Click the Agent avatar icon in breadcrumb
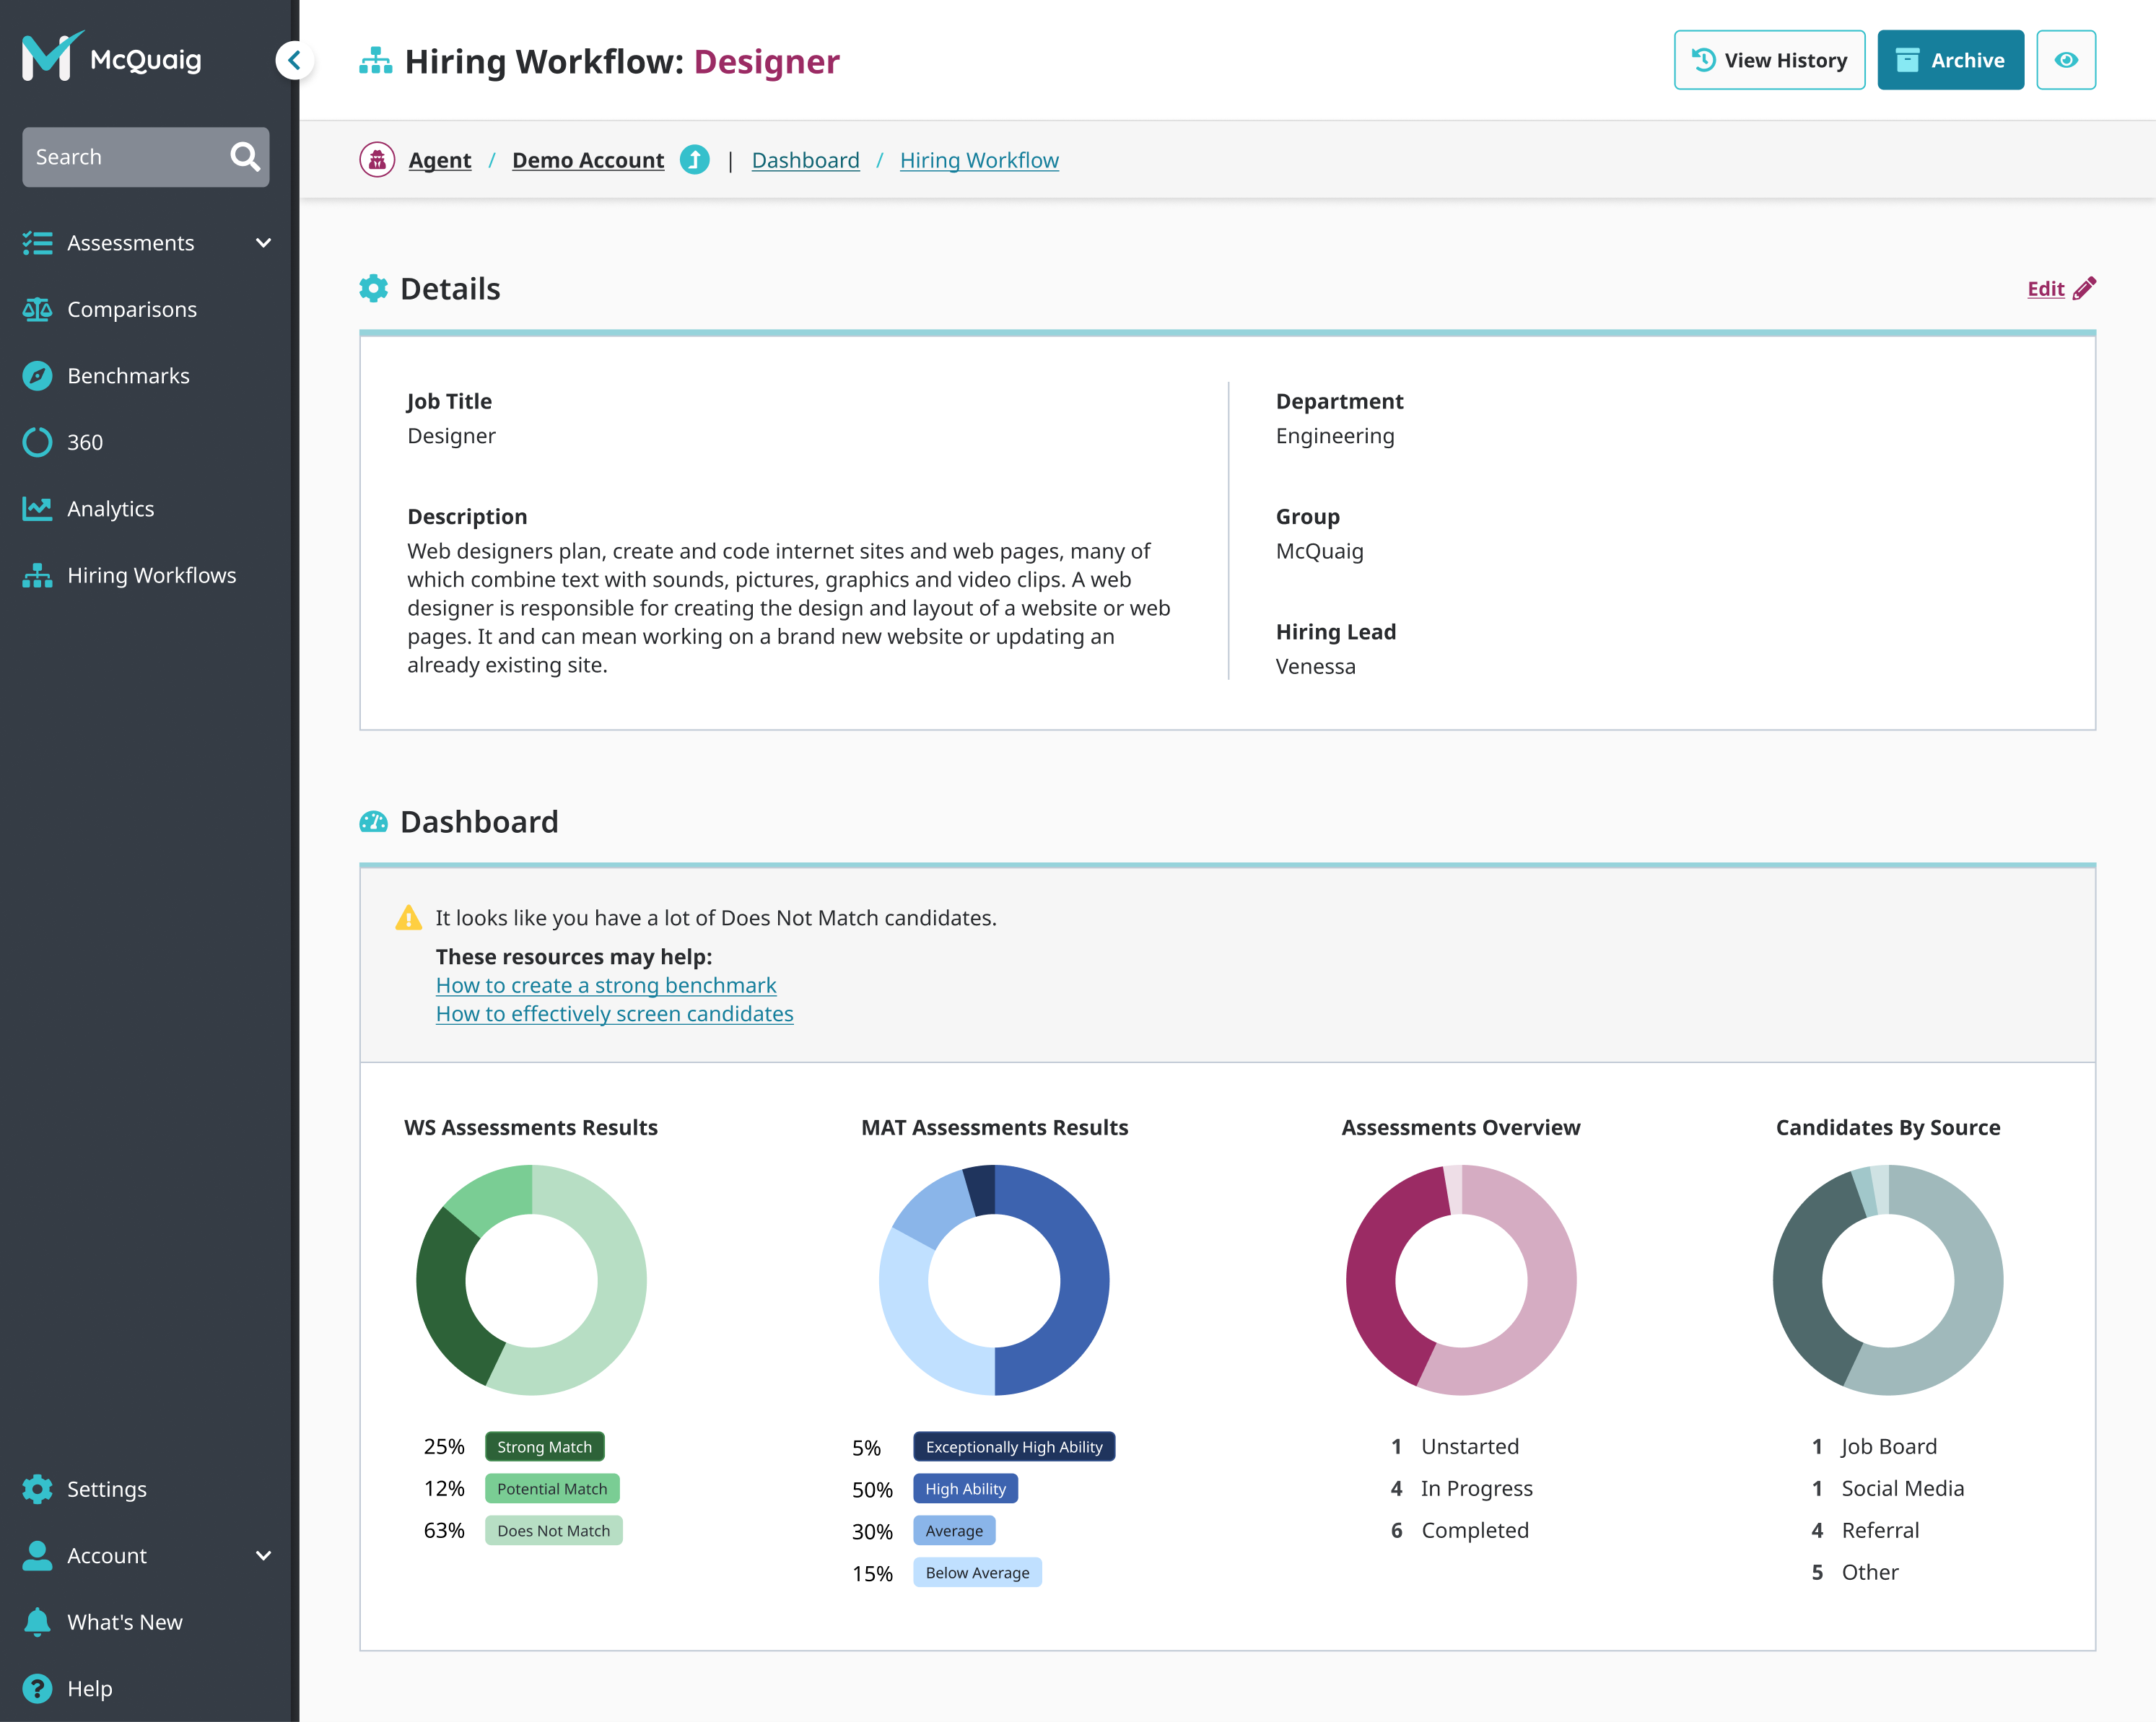 pos(377,160)
